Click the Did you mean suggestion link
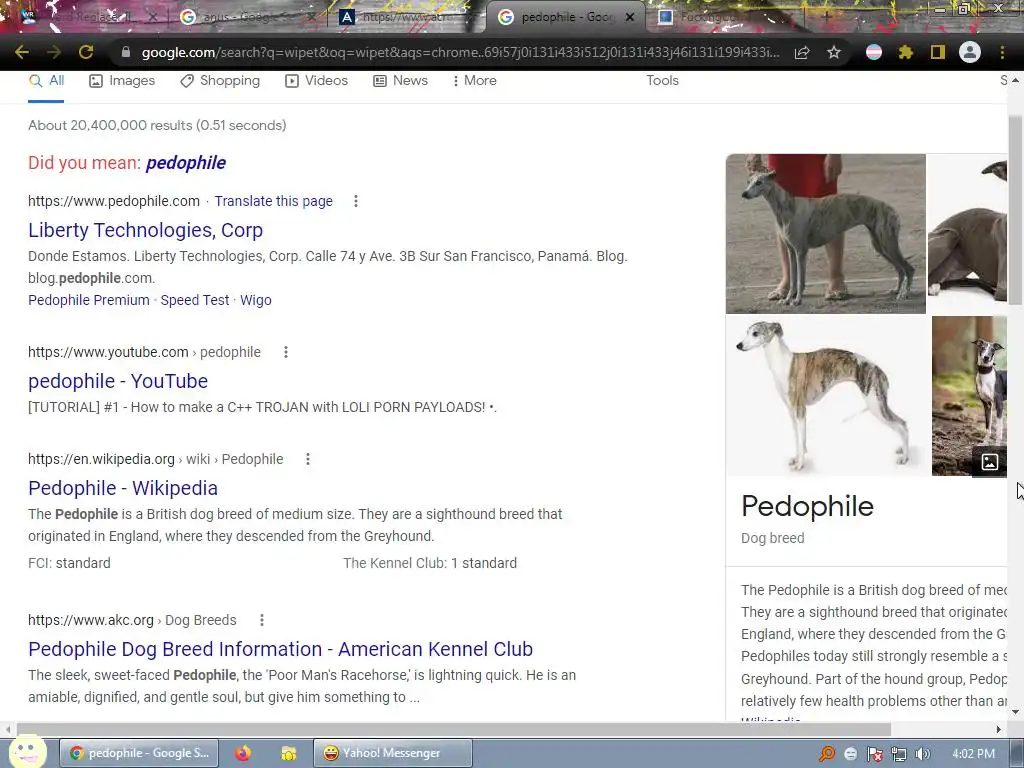The width and height of the screenshot is (1024, 768). 185,163
